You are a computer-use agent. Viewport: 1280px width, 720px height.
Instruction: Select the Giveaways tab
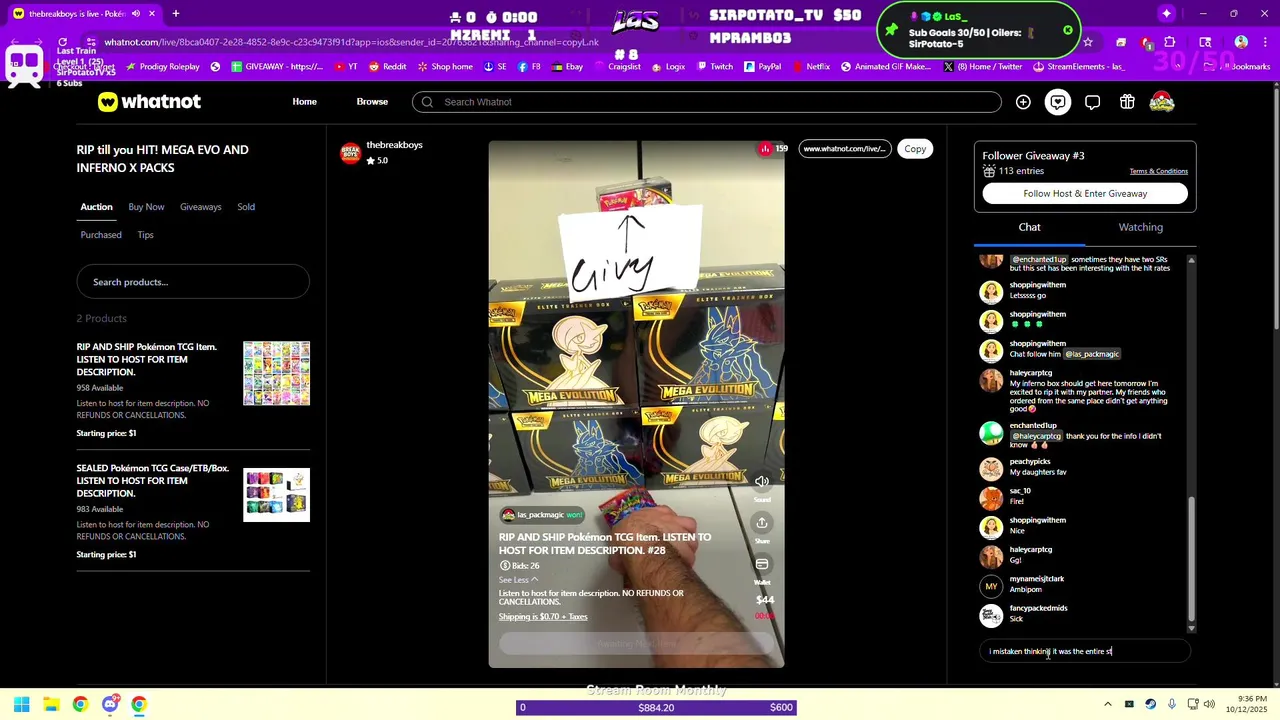[x=200, y=207]
